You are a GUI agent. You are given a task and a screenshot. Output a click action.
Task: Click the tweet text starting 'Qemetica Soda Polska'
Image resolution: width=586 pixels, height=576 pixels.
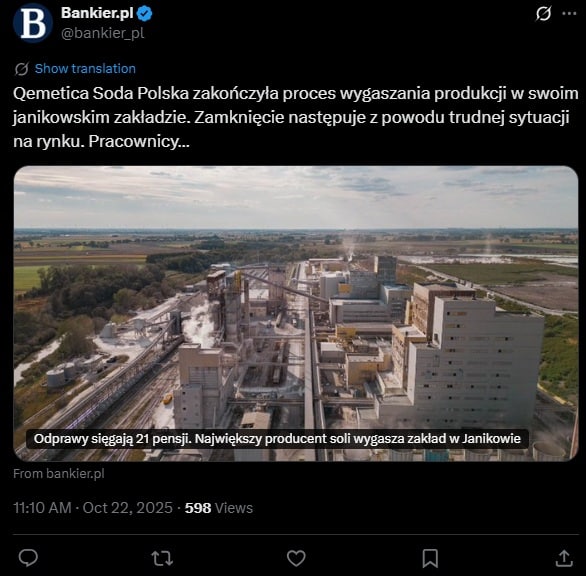[x=296, y=117]
